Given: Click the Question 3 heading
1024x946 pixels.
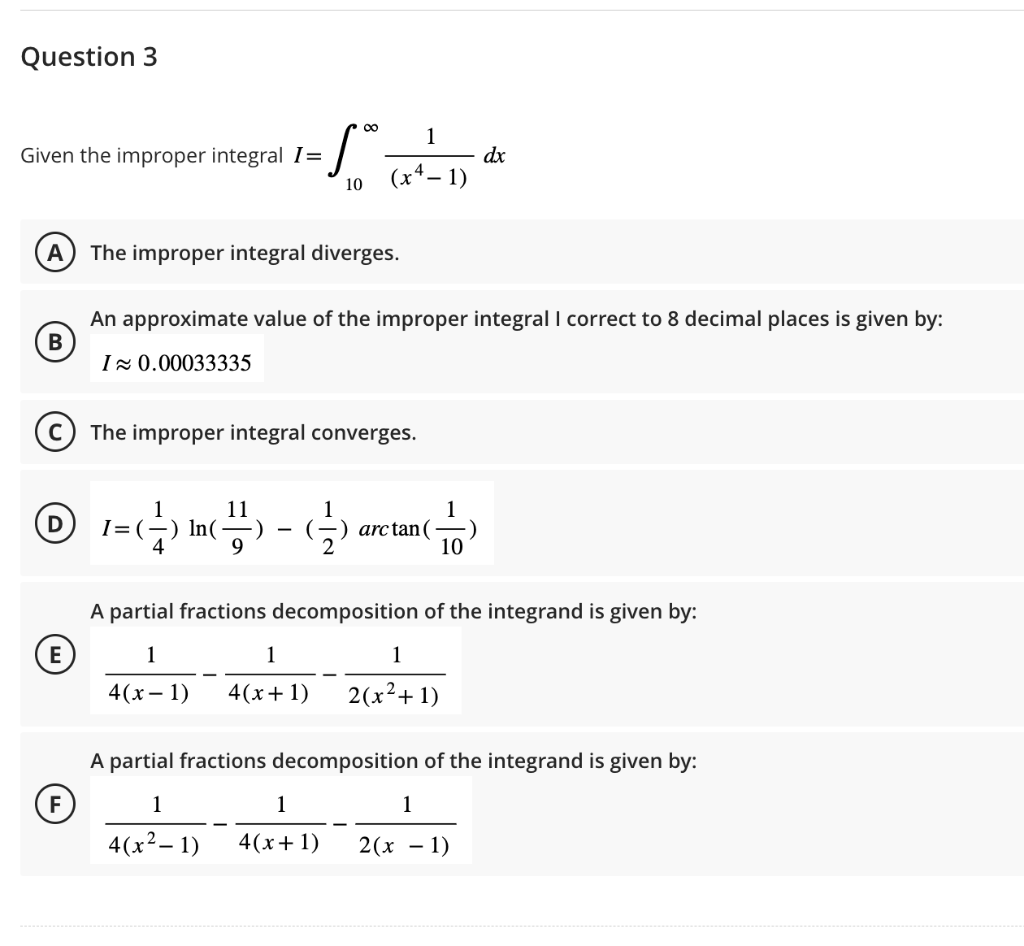Looking at the screenshot, I should click(x=90, y=57).
